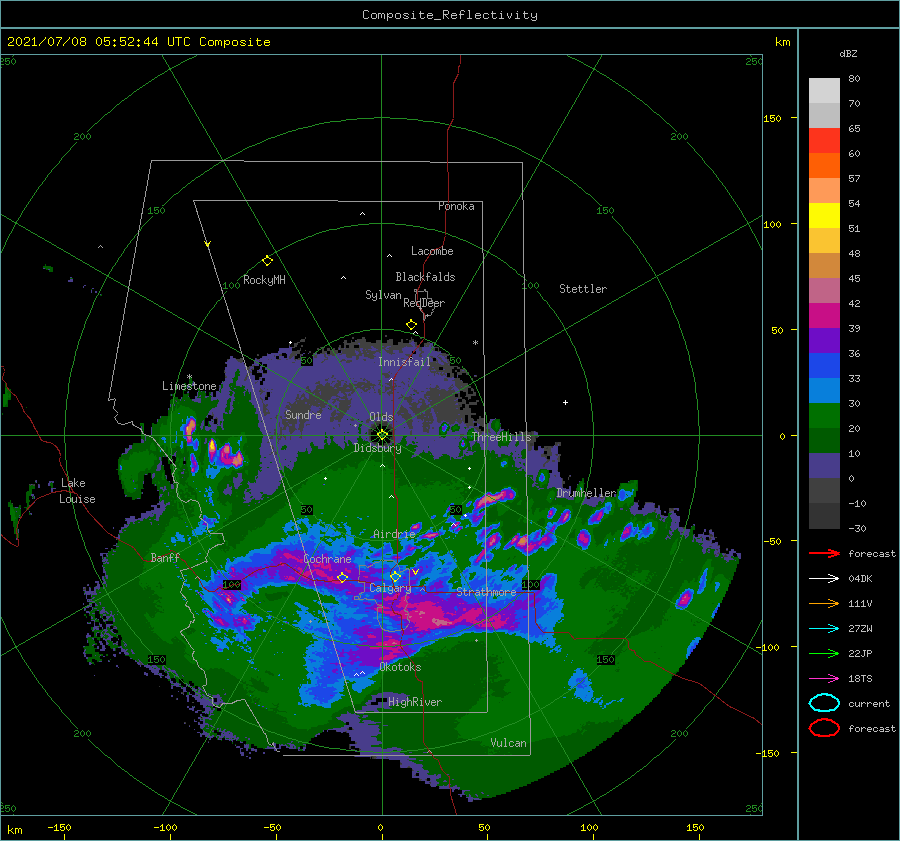Screen dimensions: 900x841
Task: Click the ThreeHills town label
Action: 502,437
